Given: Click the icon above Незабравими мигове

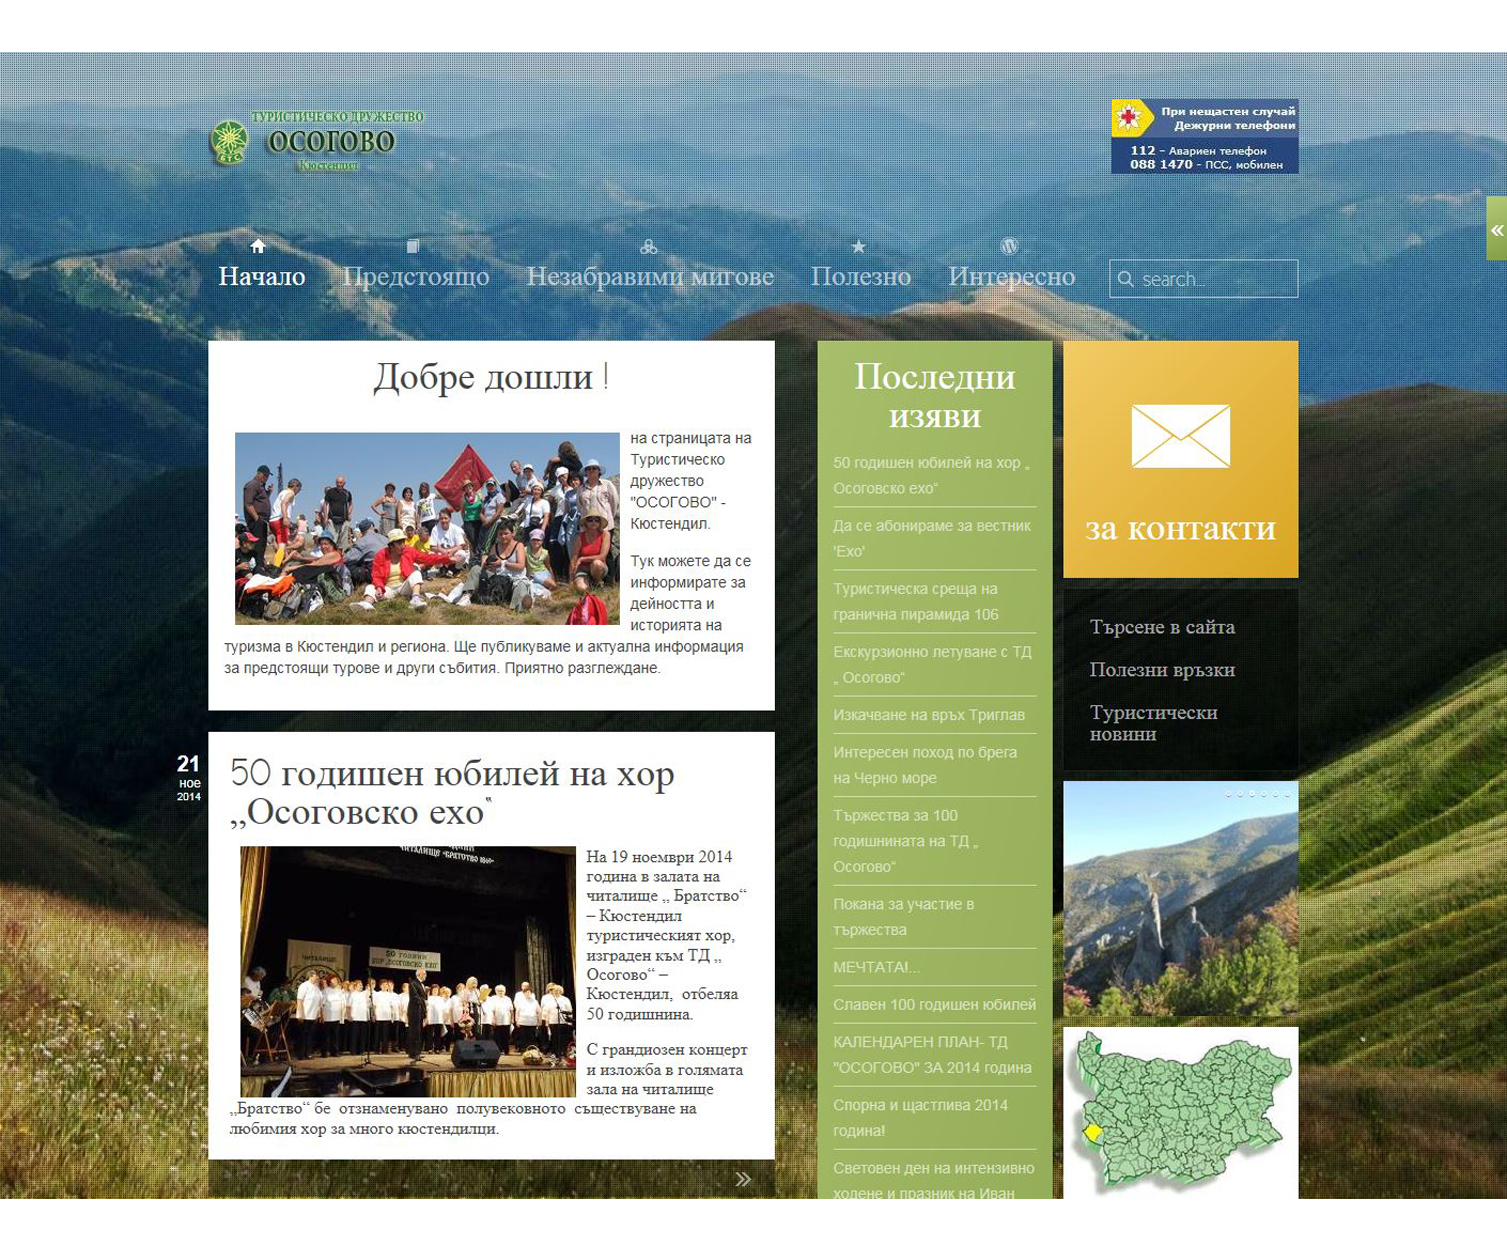Looking at the screenshot, I should [x=649, y=246].
